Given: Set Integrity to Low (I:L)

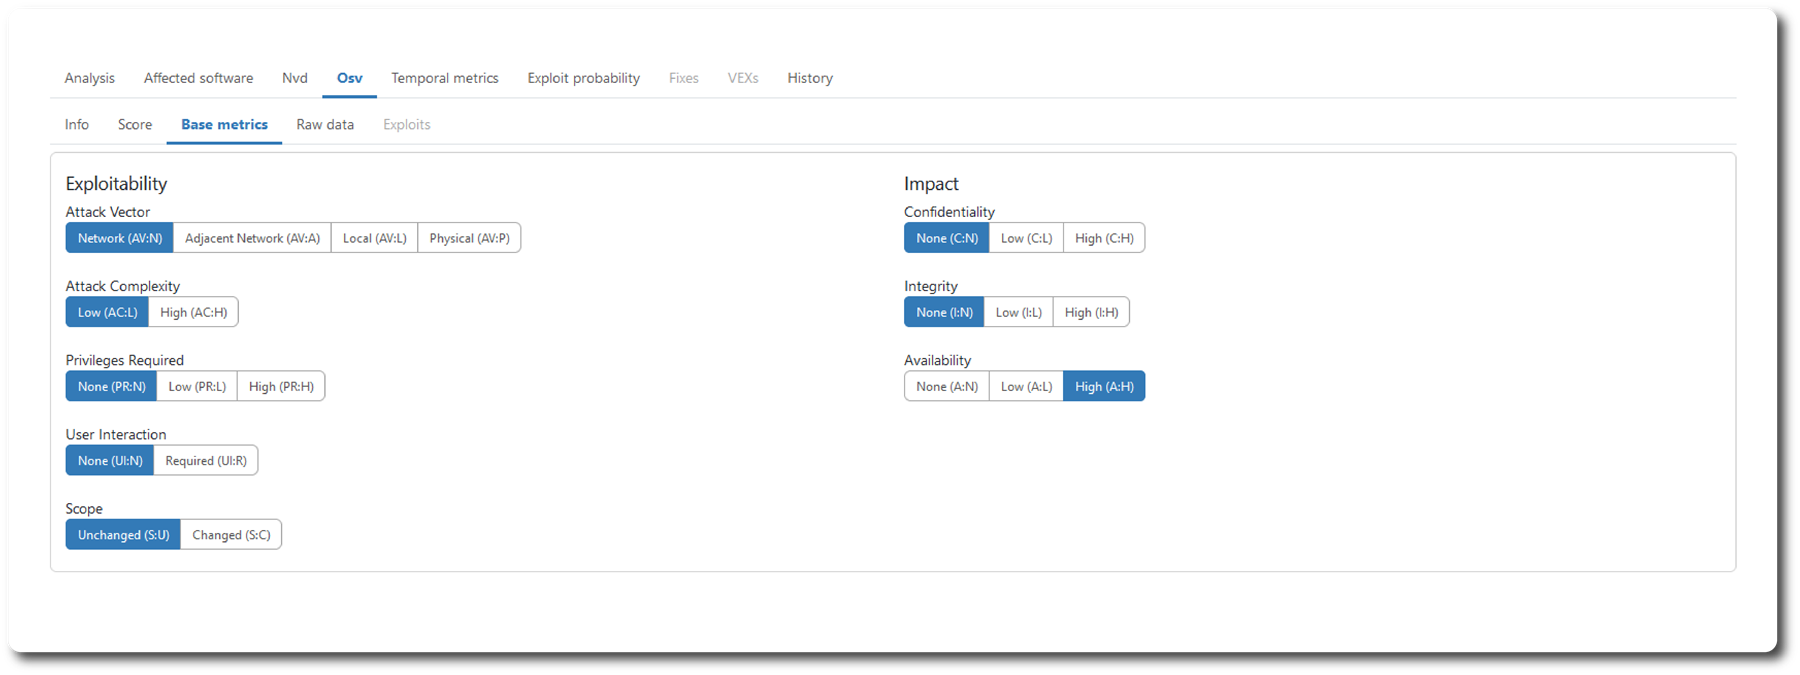Looking at the screenshot, I should [1018, 312].
